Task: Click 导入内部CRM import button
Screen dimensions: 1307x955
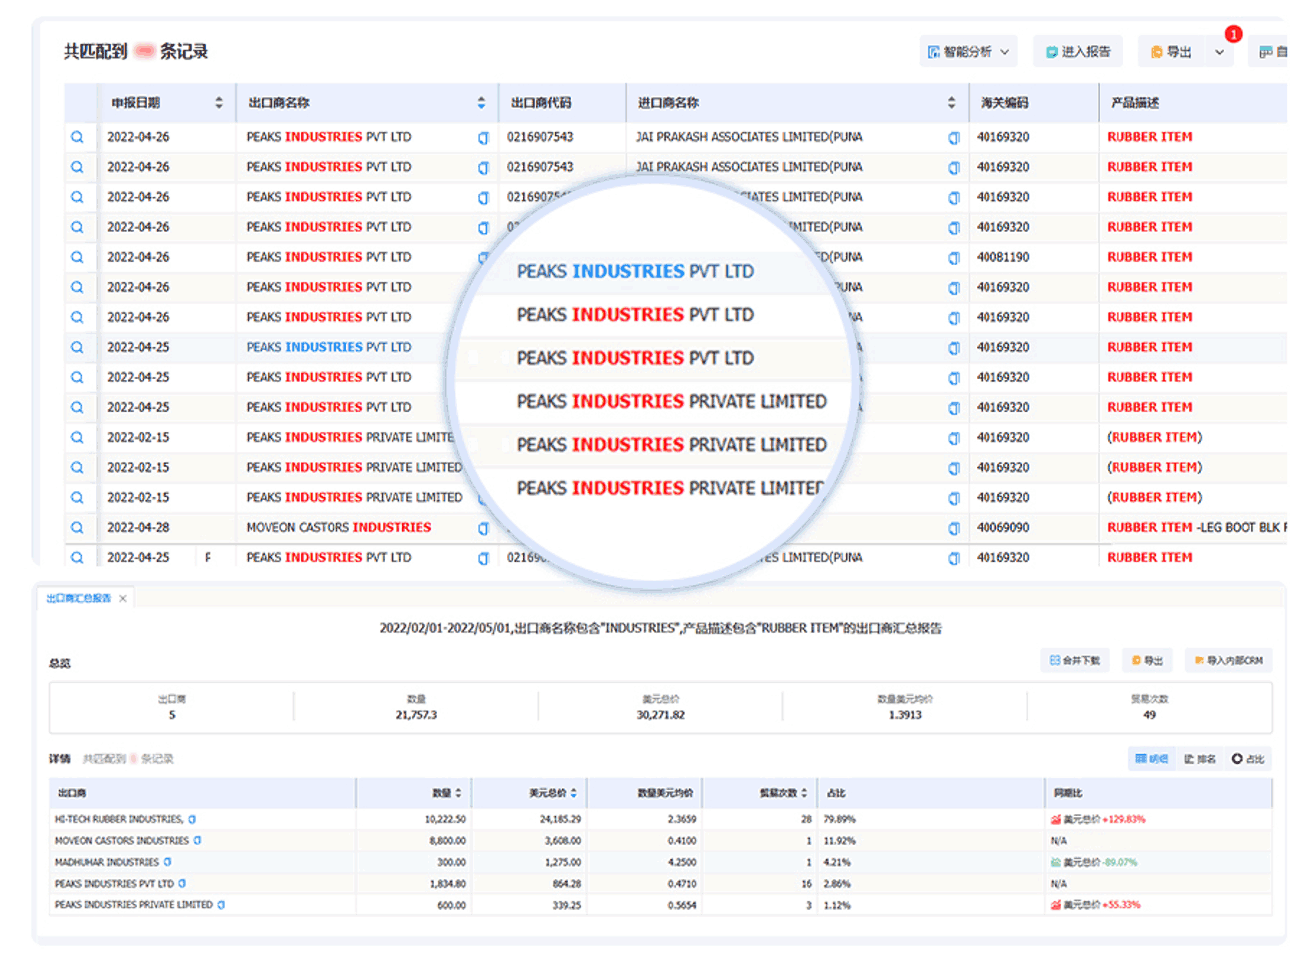Action: click(1228, 661)
